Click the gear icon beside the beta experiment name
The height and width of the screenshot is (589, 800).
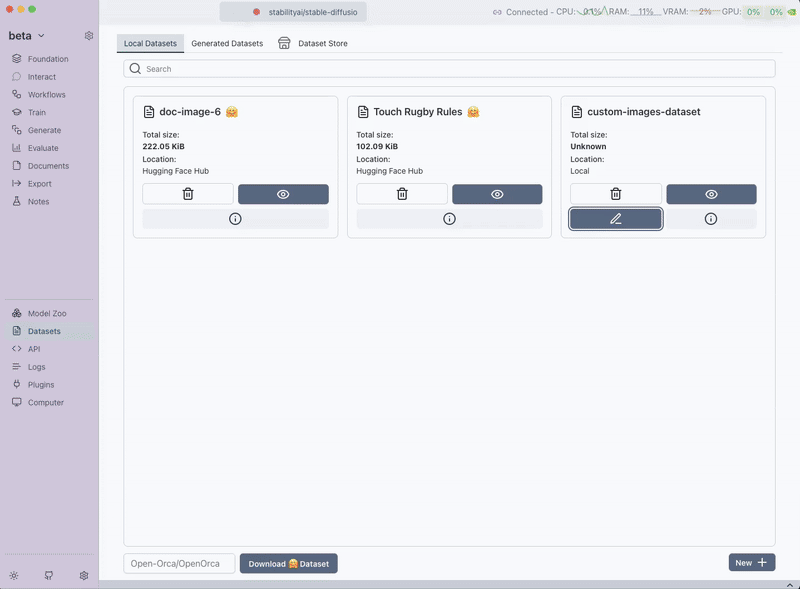89,36
